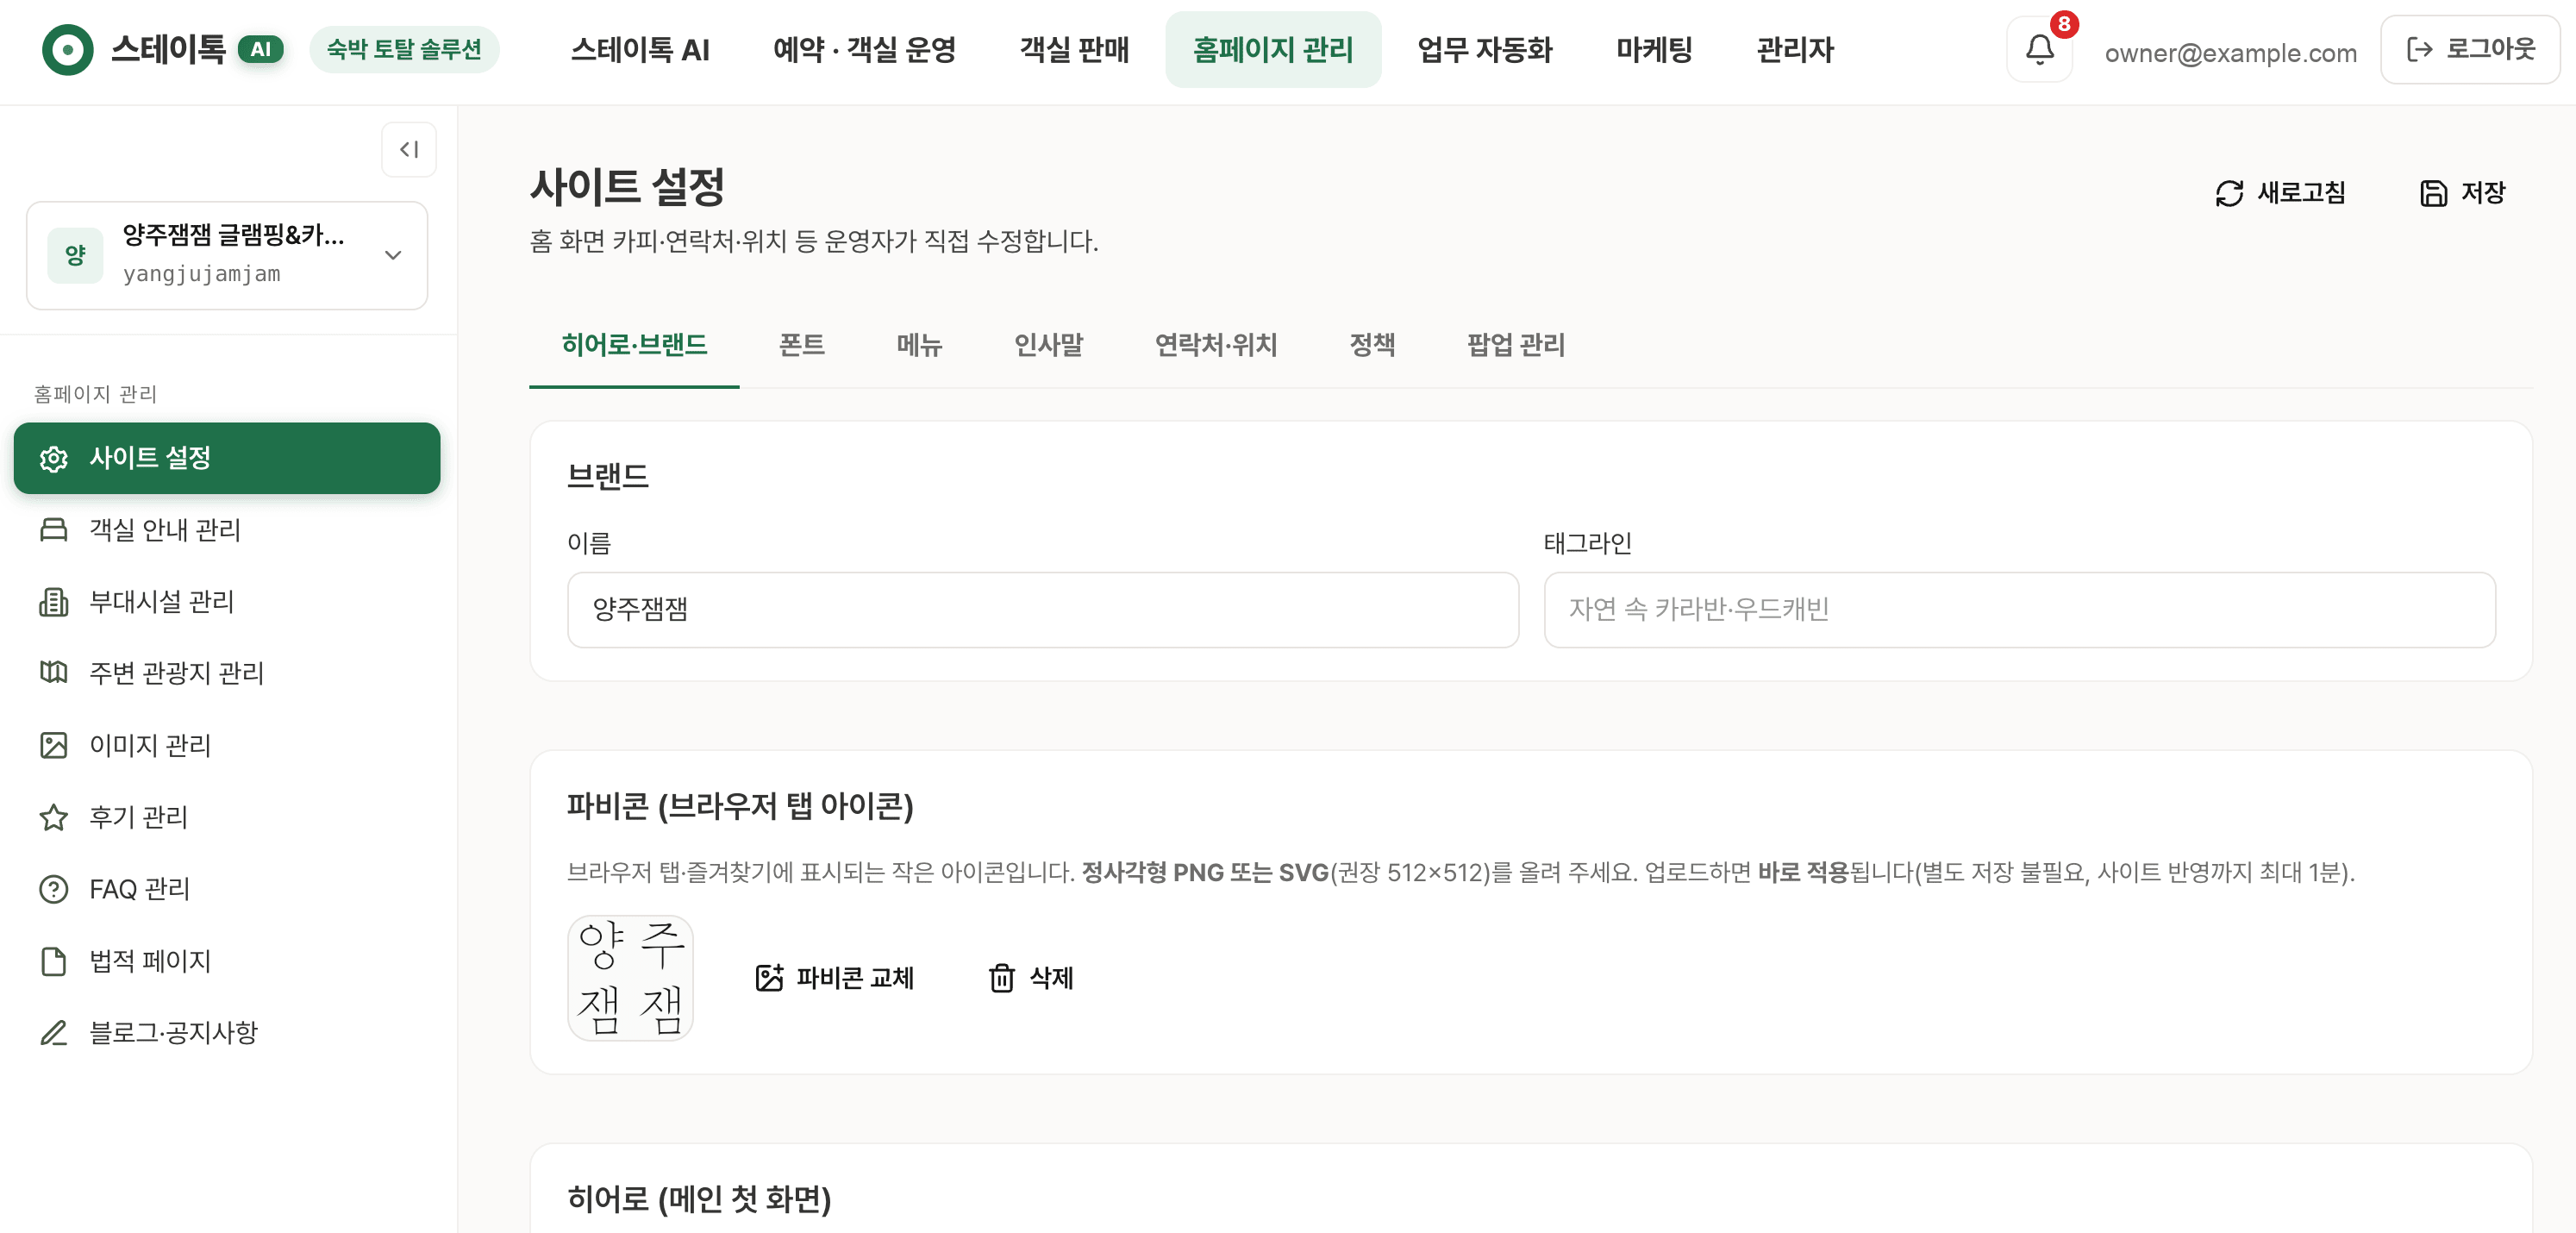Switch to the 인사말 tab

pos(1048,345)
